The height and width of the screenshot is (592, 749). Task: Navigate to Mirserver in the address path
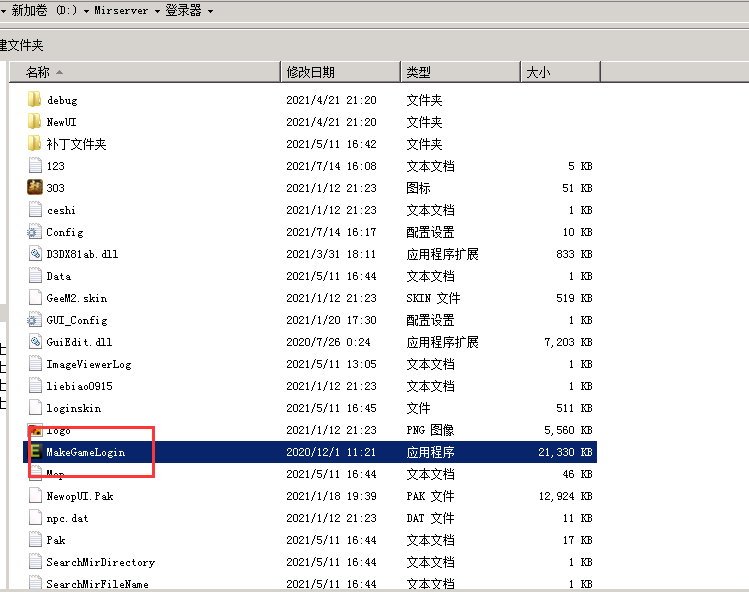click(122, 10)
